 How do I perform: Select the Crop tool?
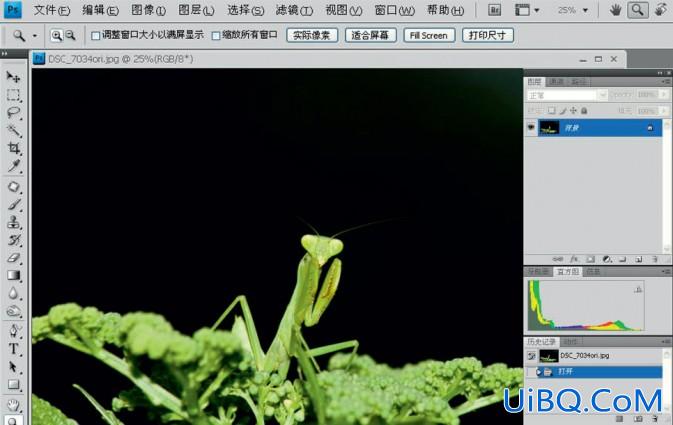pos(13,149)
